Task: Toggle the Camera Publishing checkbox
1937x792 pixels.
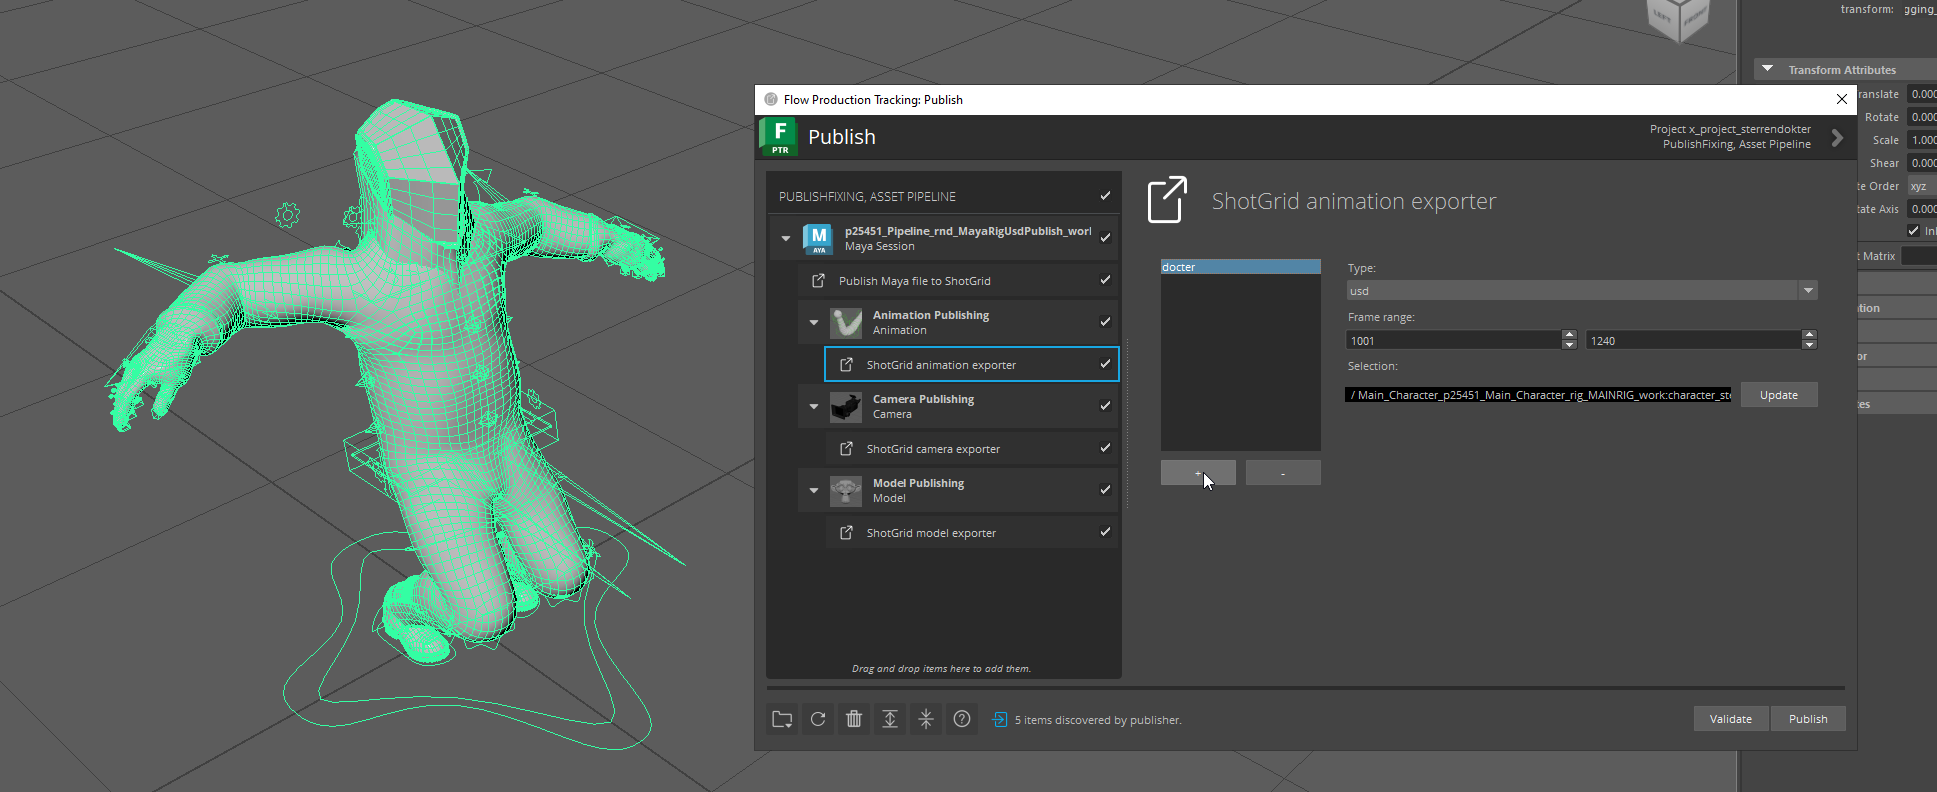Action: (x=1105, y=406)
